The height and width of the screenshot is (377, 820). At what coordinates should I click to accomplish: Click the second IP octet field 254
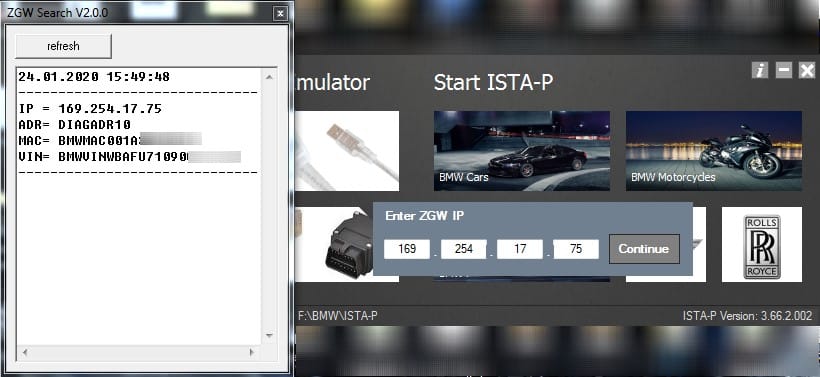[463, 249]
